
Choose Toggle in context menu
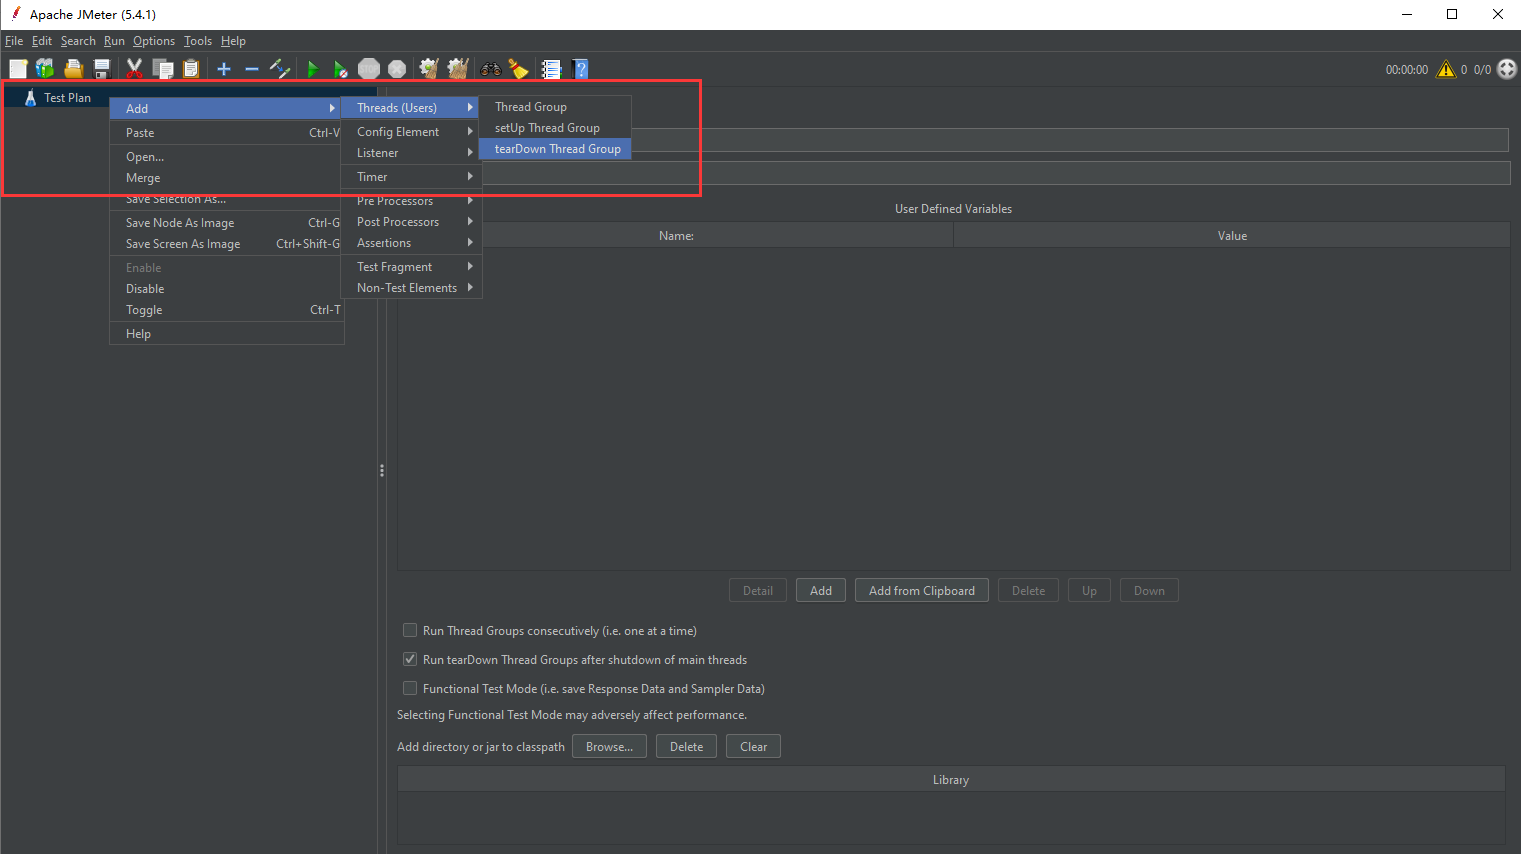click(226, 309)
